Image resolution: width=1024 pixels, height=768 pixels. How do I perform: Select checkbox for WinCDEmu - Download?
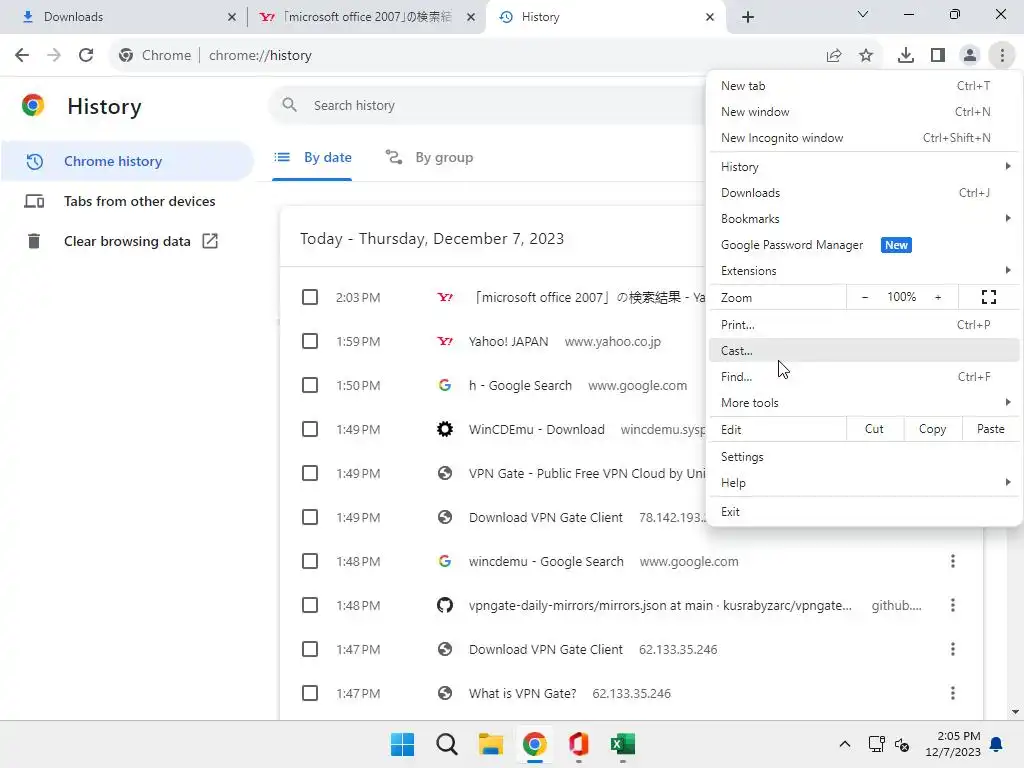[x=310, y=429]
